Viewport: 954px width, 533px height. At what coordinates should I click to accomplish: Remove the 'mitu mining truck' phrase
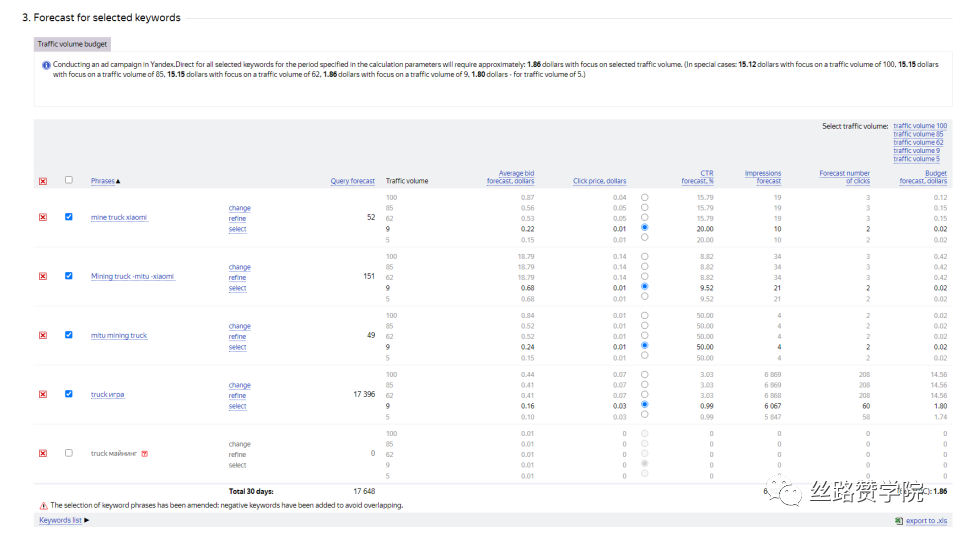coord(43,335)
